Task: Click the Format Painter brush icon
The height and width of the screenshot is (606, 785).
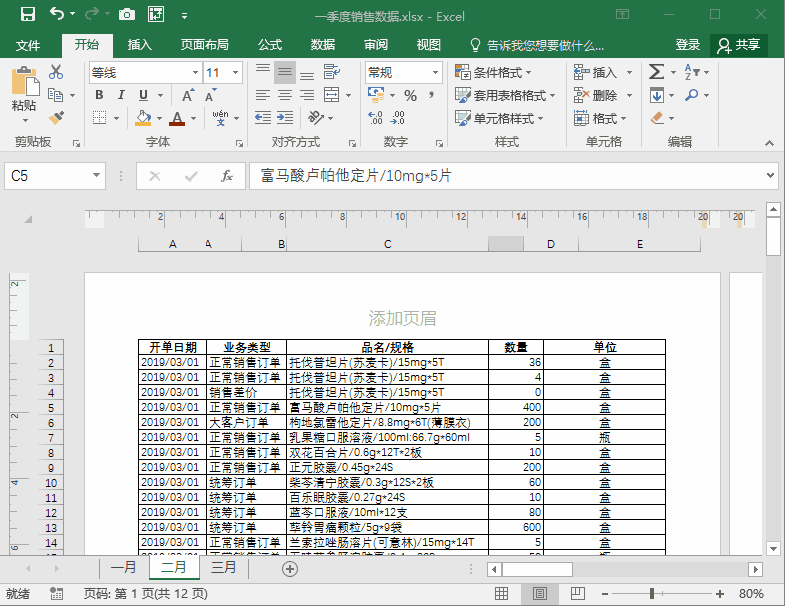Action: pyautogui.click(x=56, y=118)
